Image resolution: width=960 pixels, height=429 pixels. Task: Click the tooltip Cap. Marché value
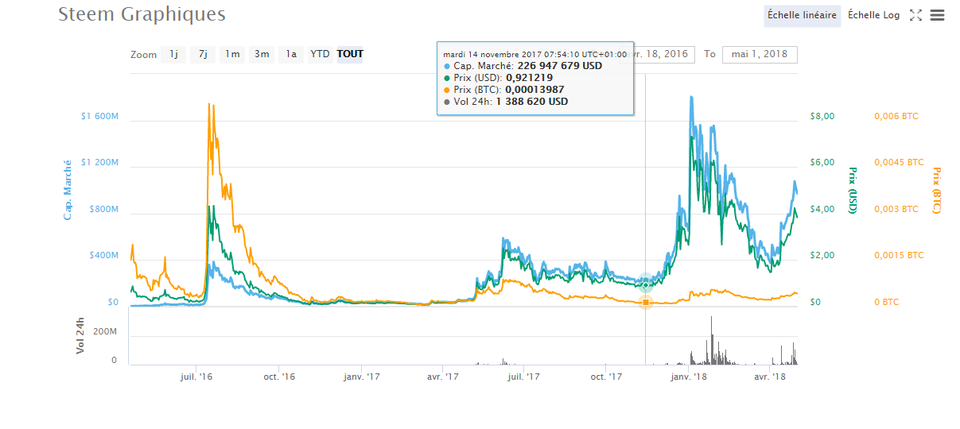coord(560,66)
